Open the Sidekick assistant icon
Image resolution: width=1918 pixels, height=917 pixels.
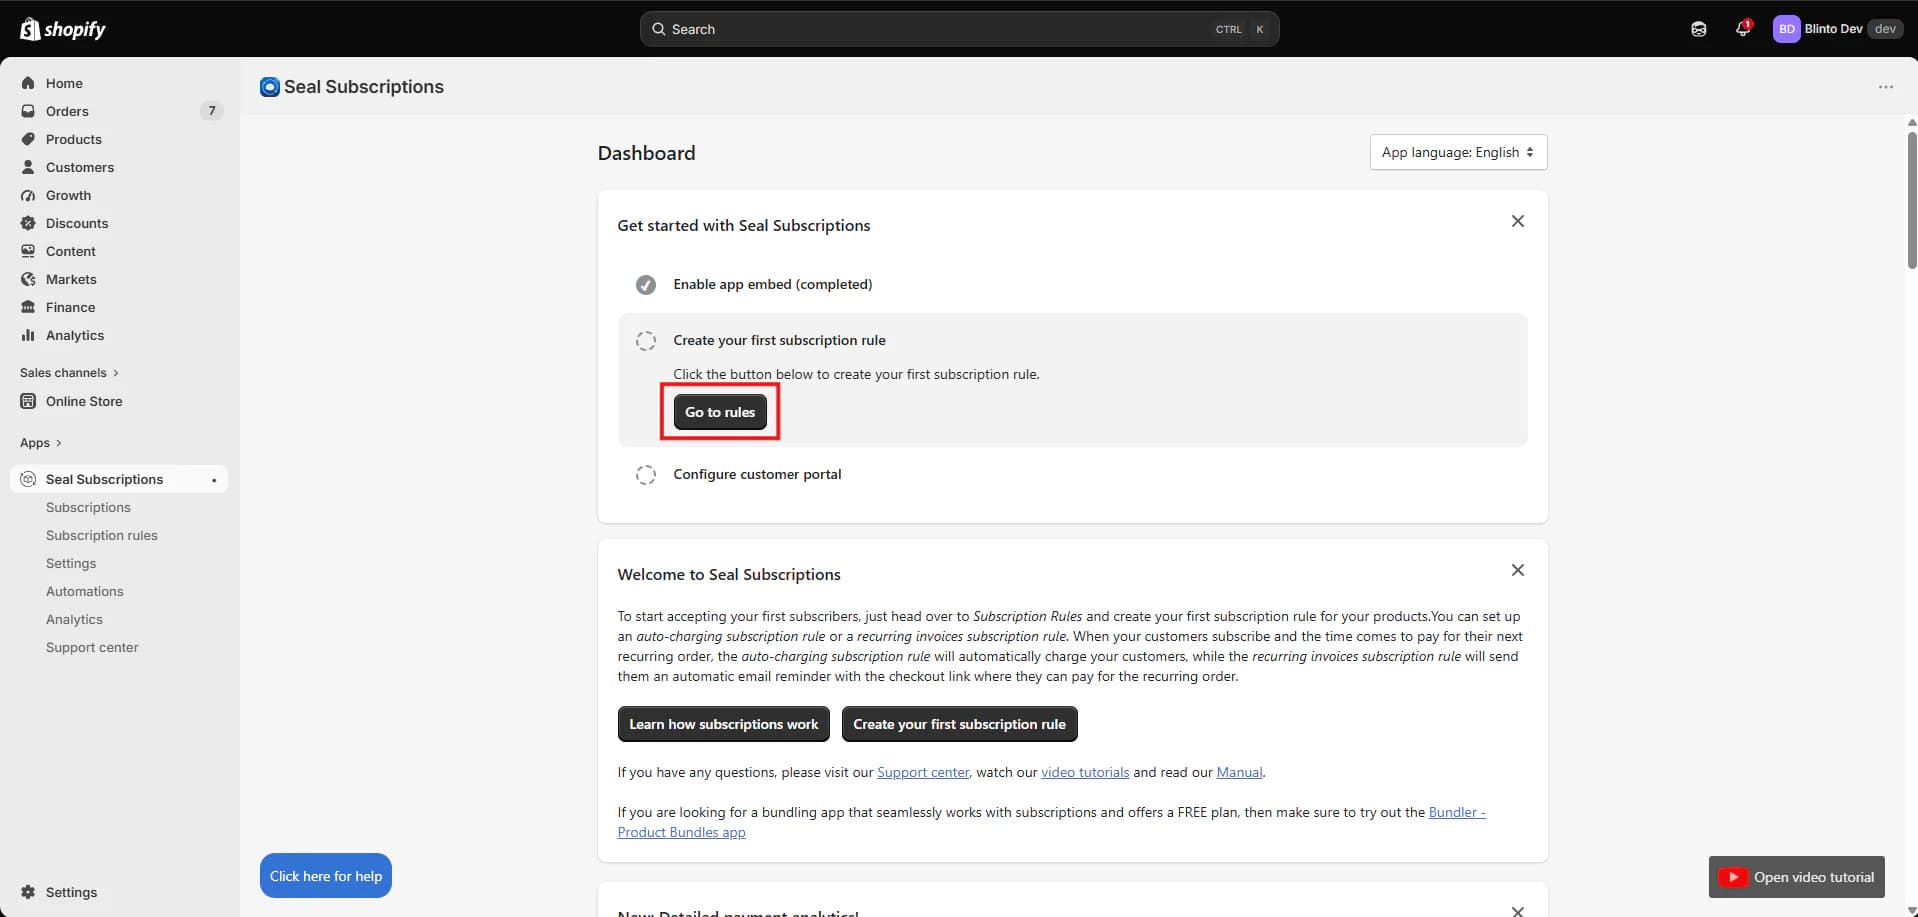click(x=1699, y=29)
